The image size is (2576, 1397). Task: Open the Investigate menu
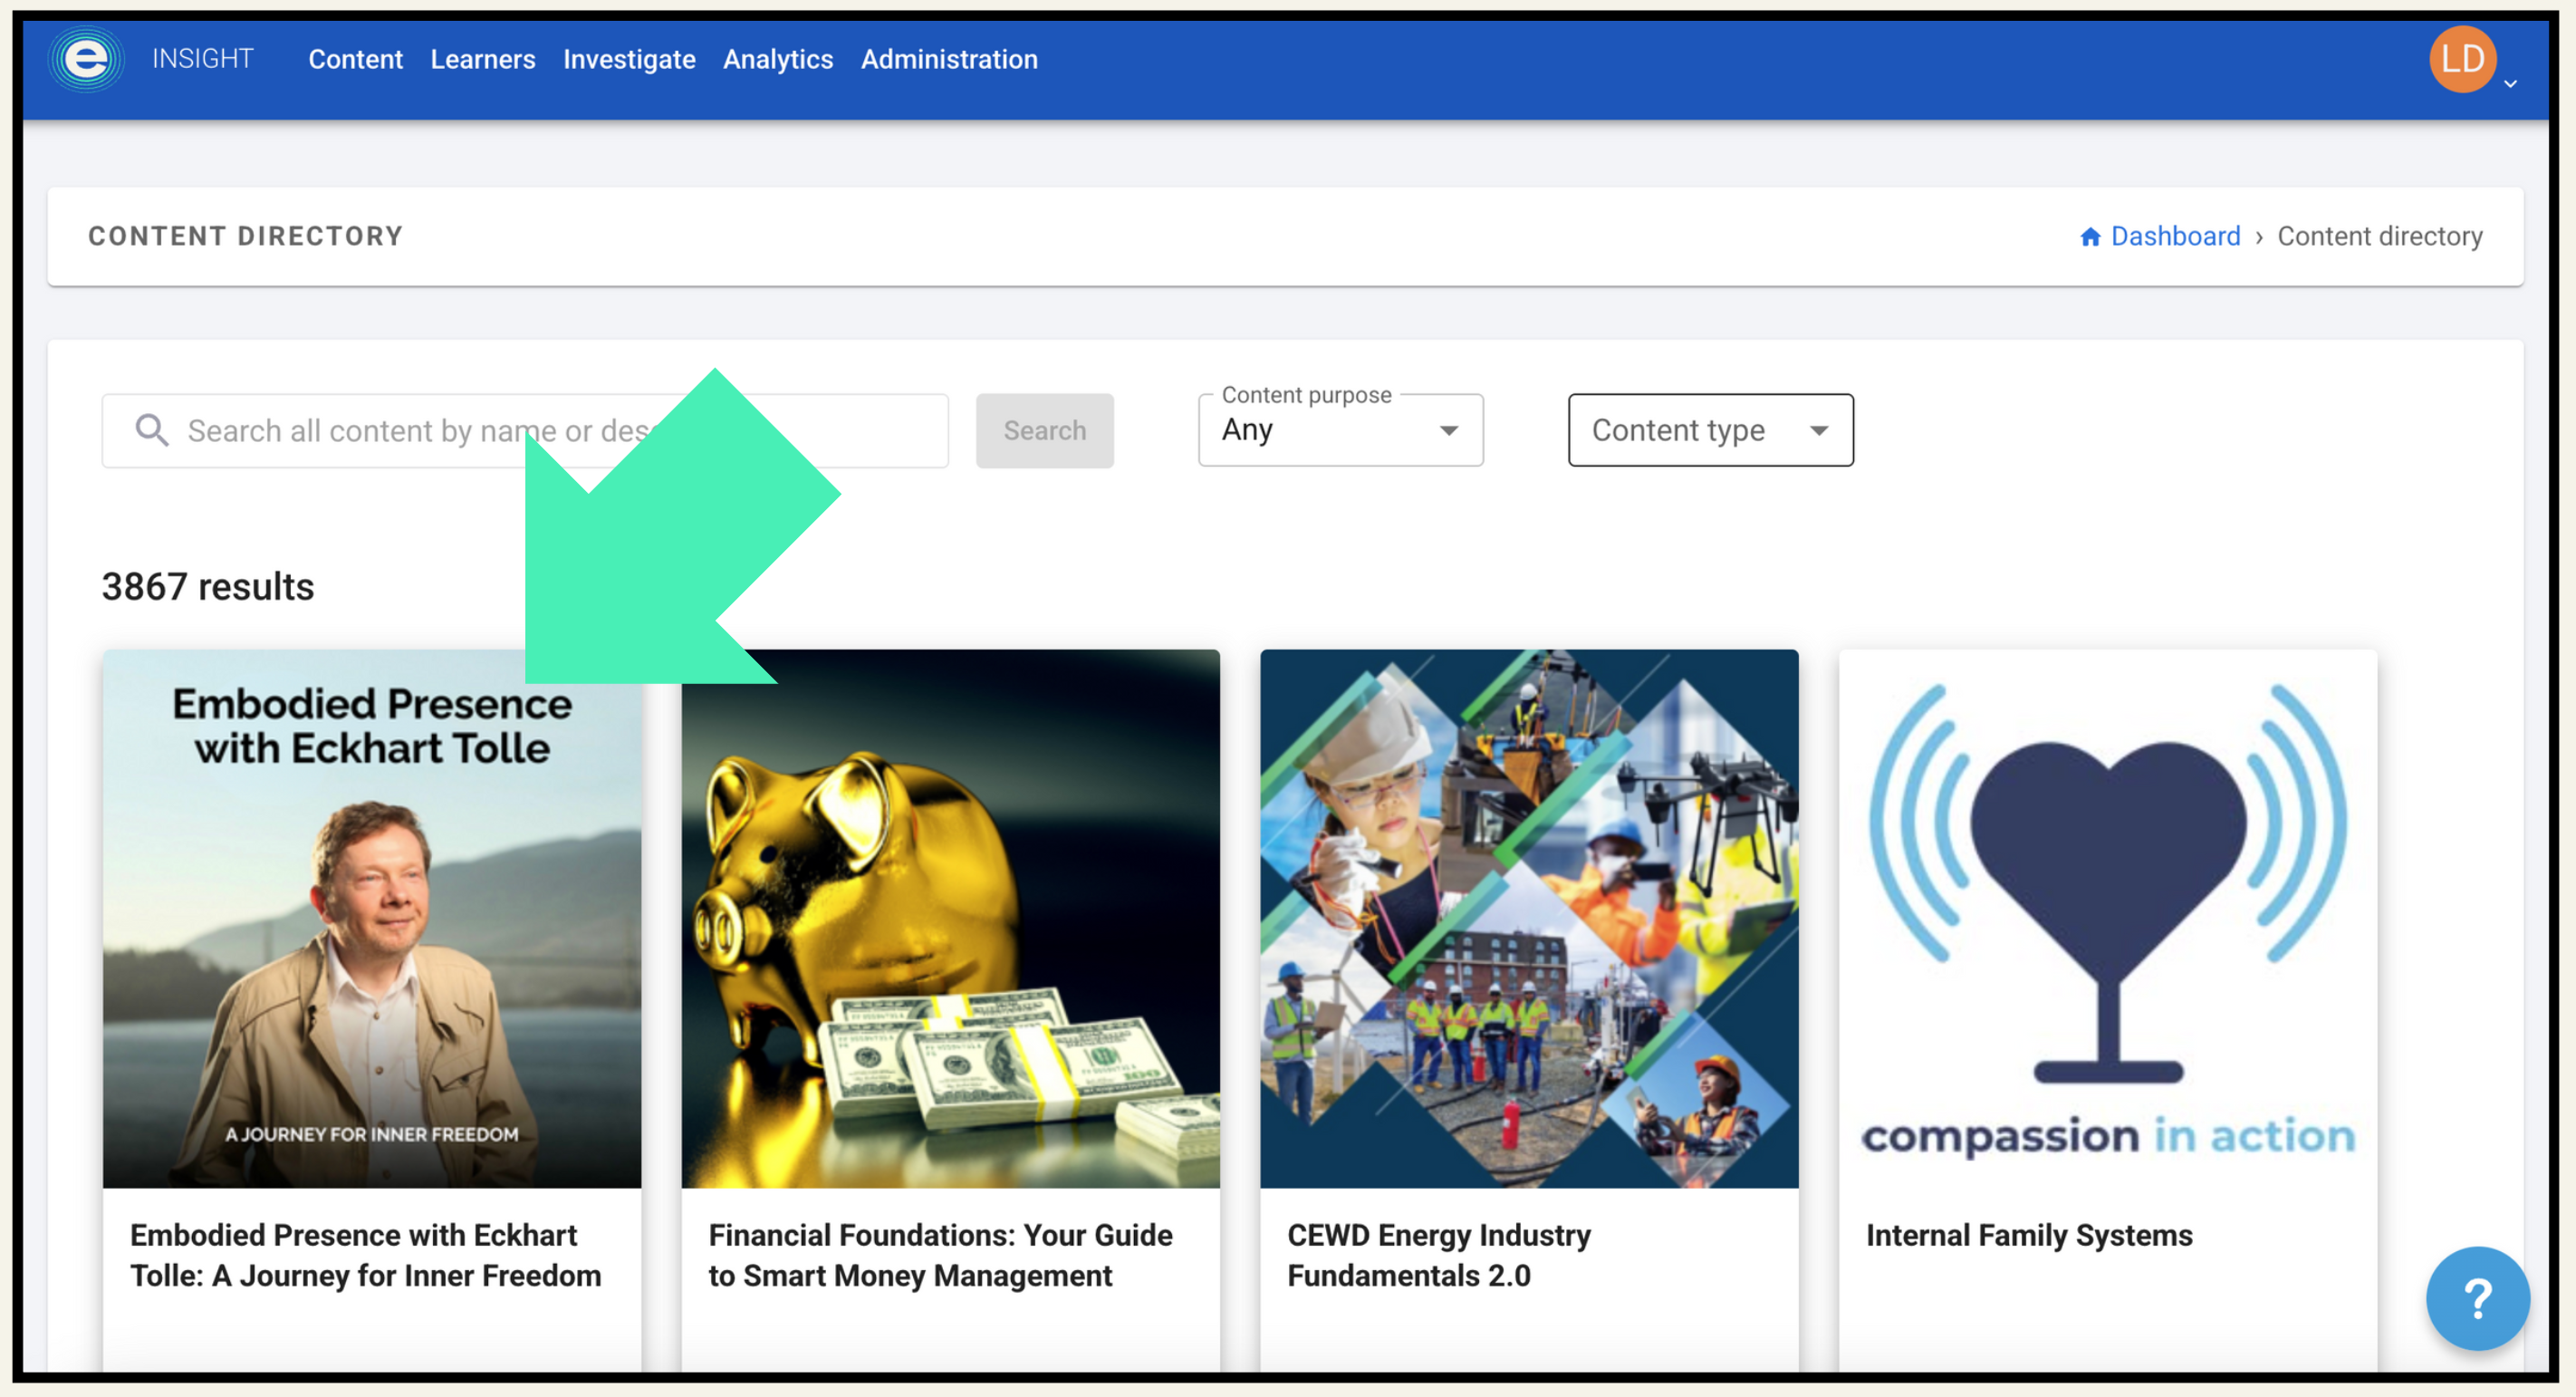pos(629,59)
